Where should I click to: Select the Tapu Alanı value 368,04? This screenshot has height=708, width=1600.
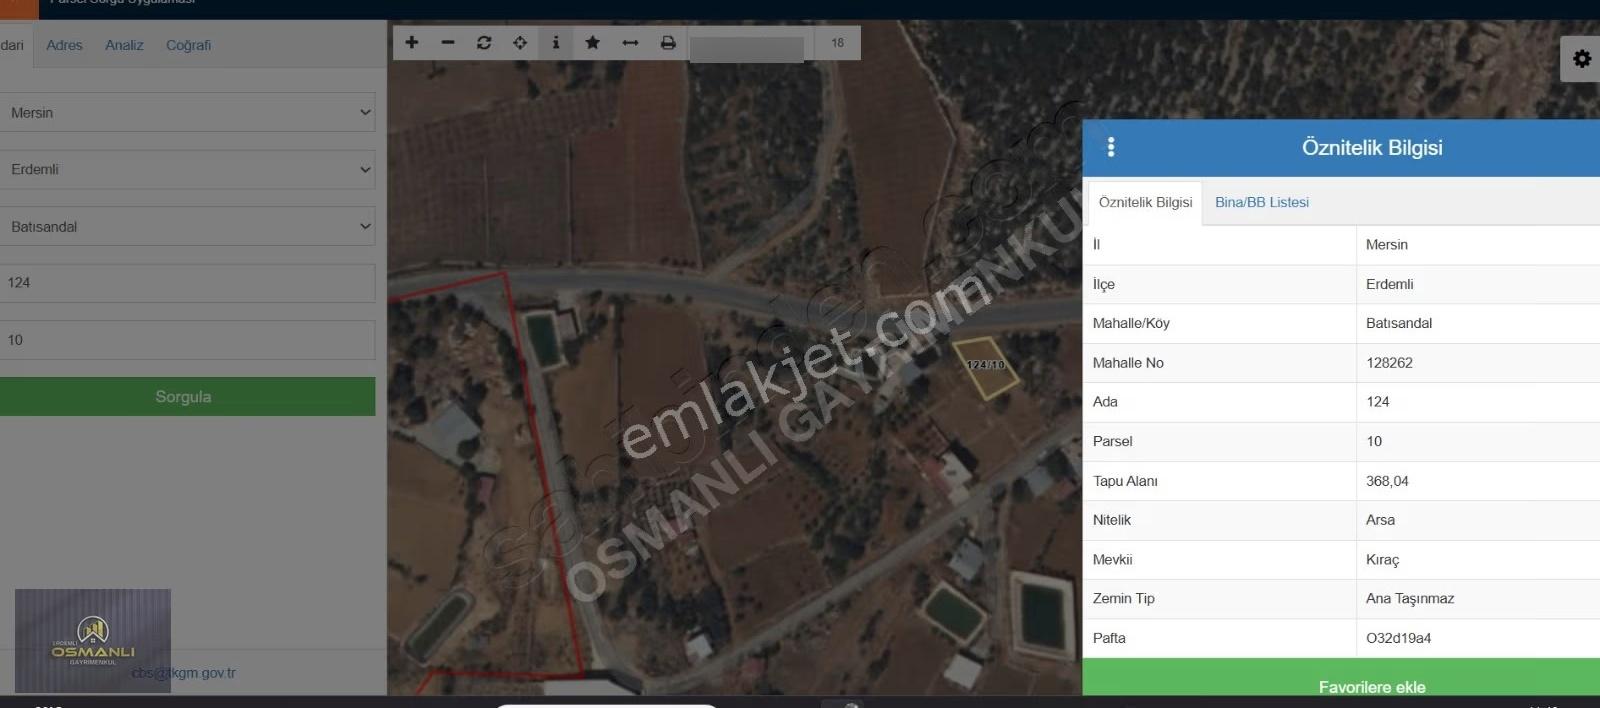(x=1387, y=481)
